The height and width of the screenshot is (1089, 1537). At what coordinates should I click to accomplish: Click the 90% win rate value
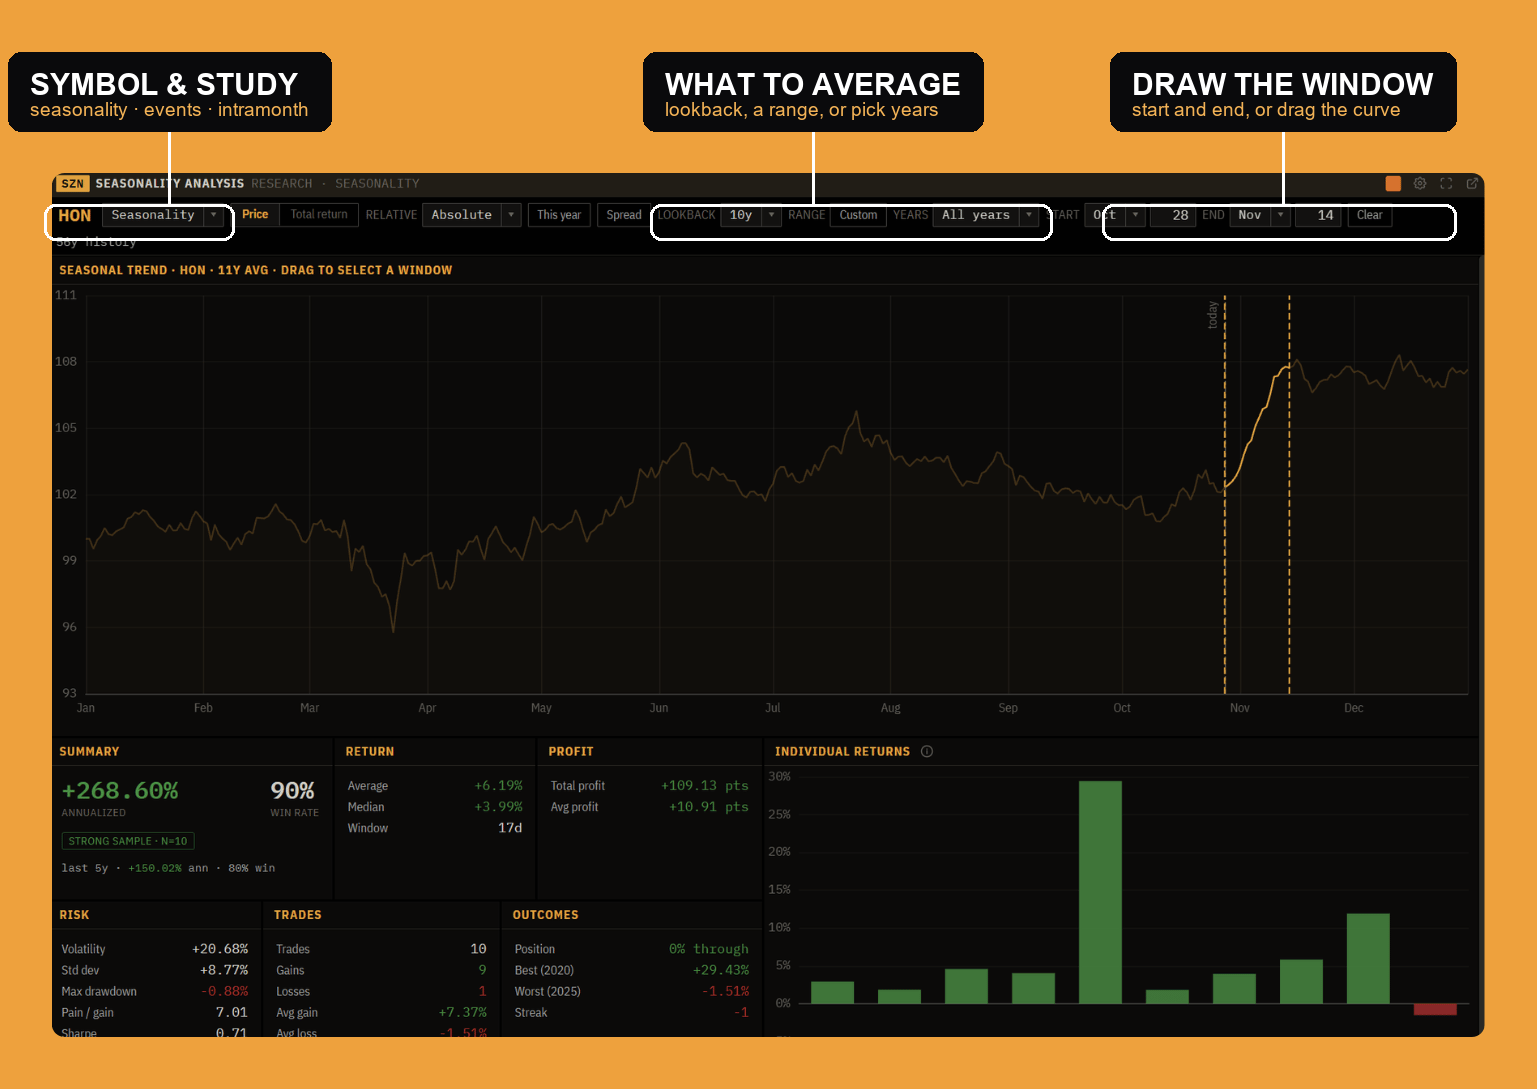(x=293, y=791)
